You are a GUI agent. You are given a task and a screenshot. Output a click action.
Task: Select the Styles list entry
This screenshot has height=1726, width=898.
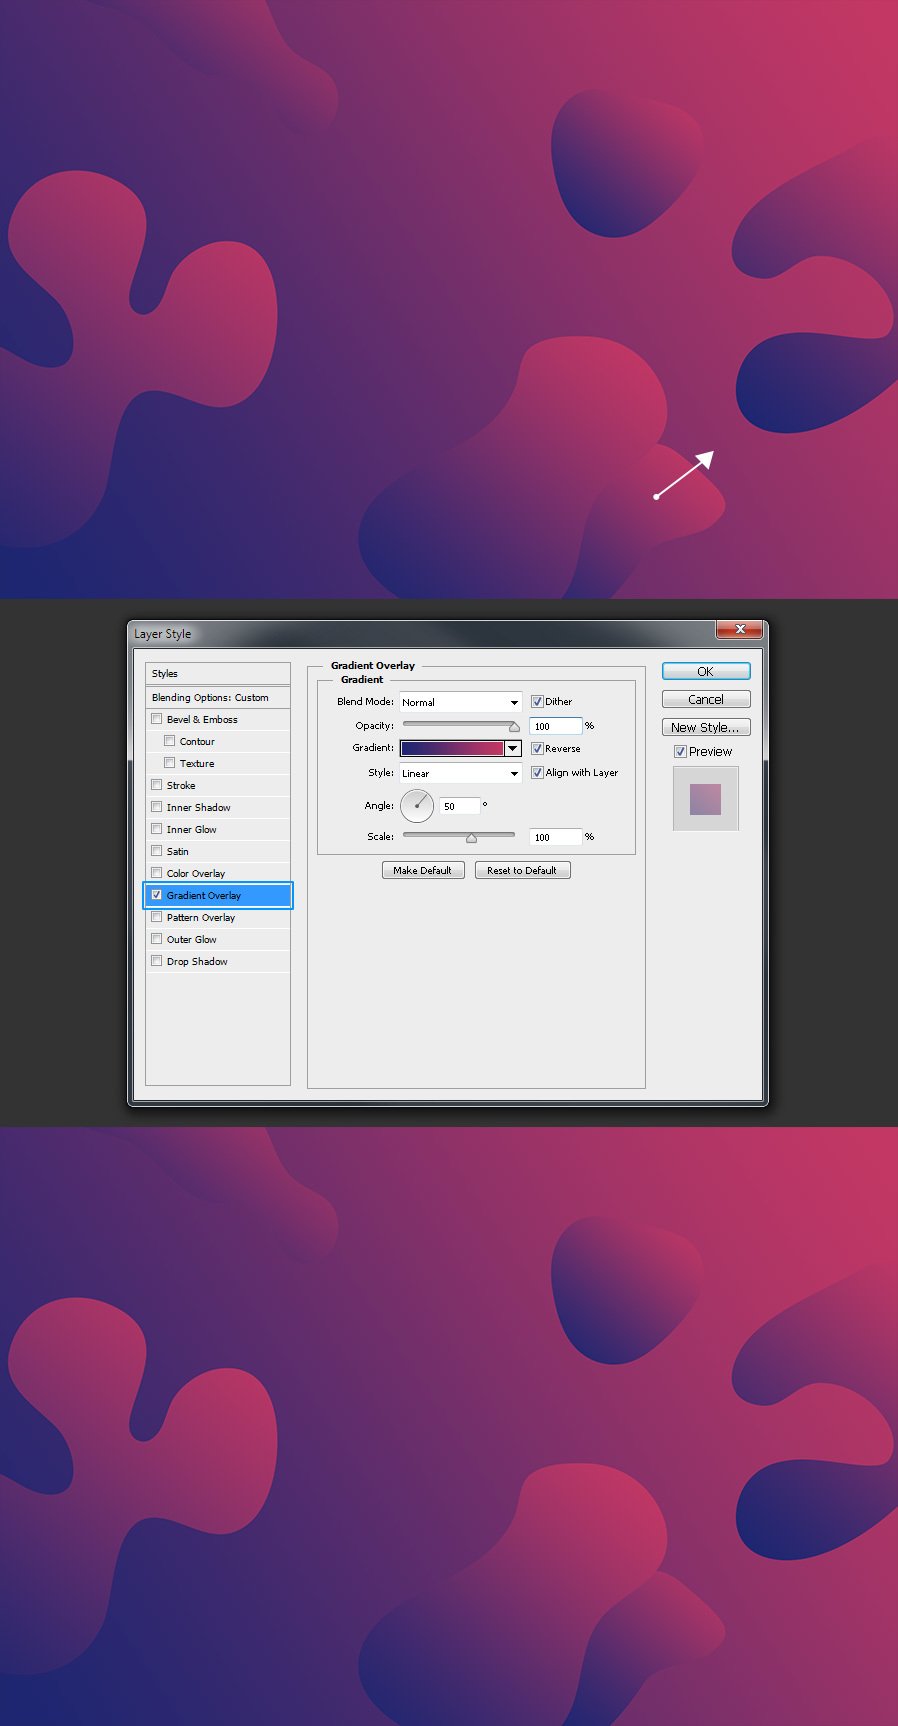(x=218, y=673)
